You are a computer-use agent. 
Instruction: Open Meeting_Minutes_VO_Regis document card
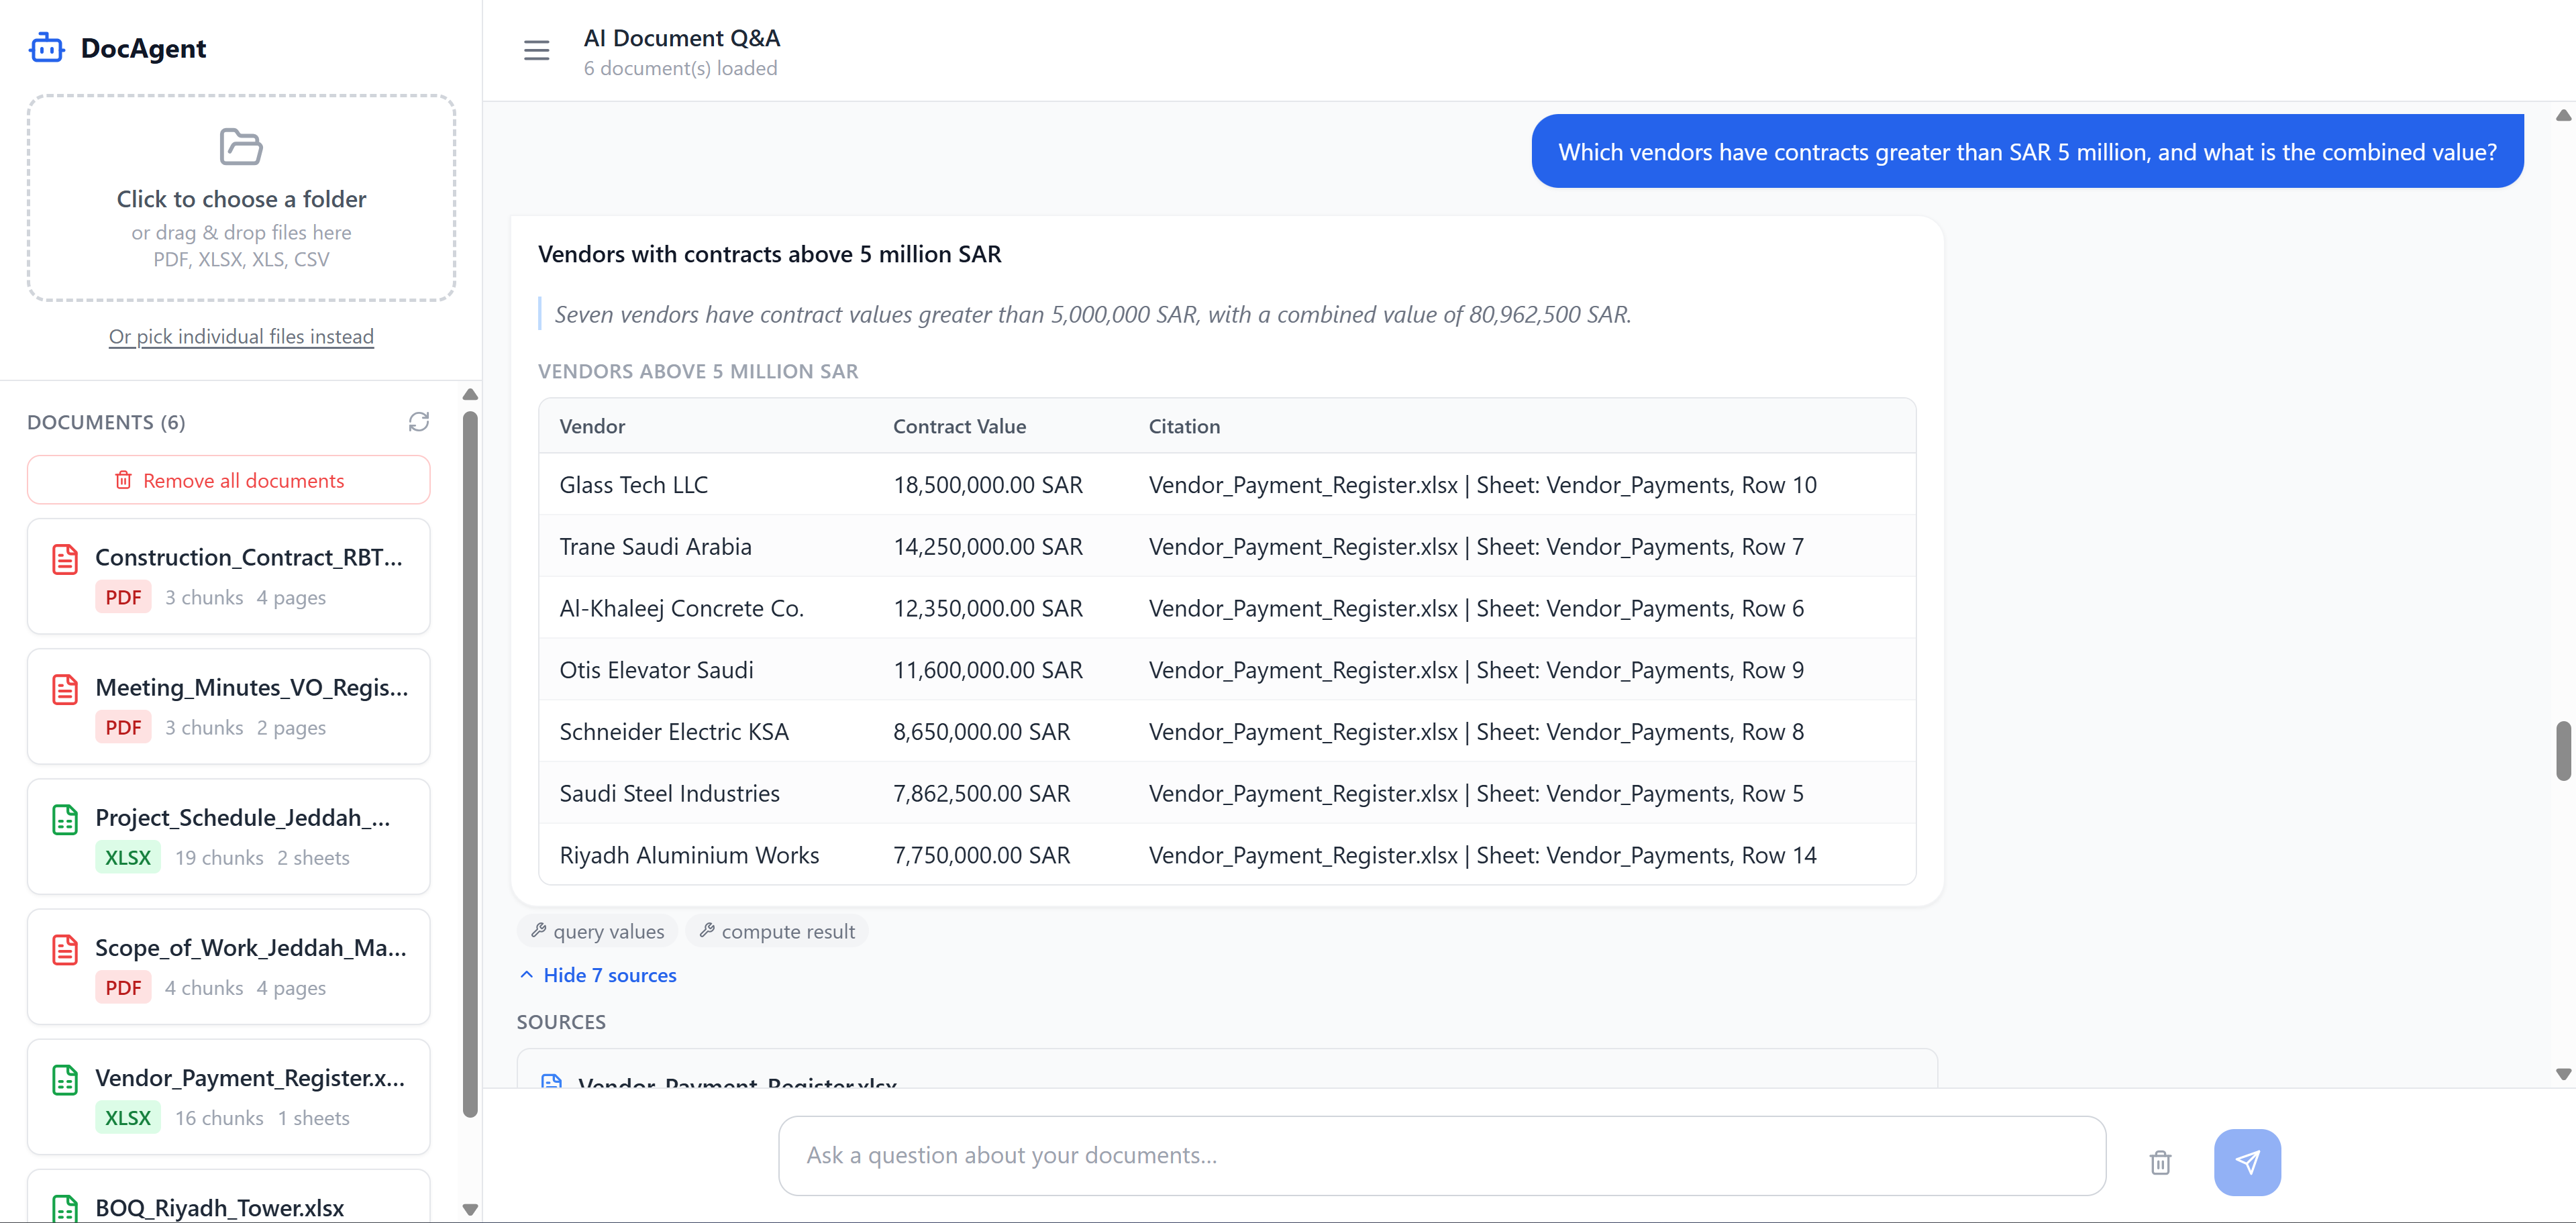point(229,706)
